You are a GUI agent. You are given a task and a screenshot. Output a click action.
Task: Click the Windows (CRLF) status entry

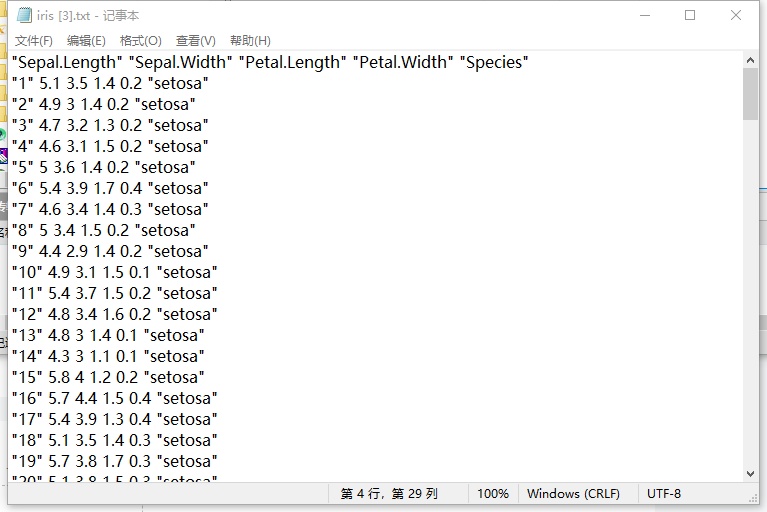pyautogui.click(x=573, y=494)
